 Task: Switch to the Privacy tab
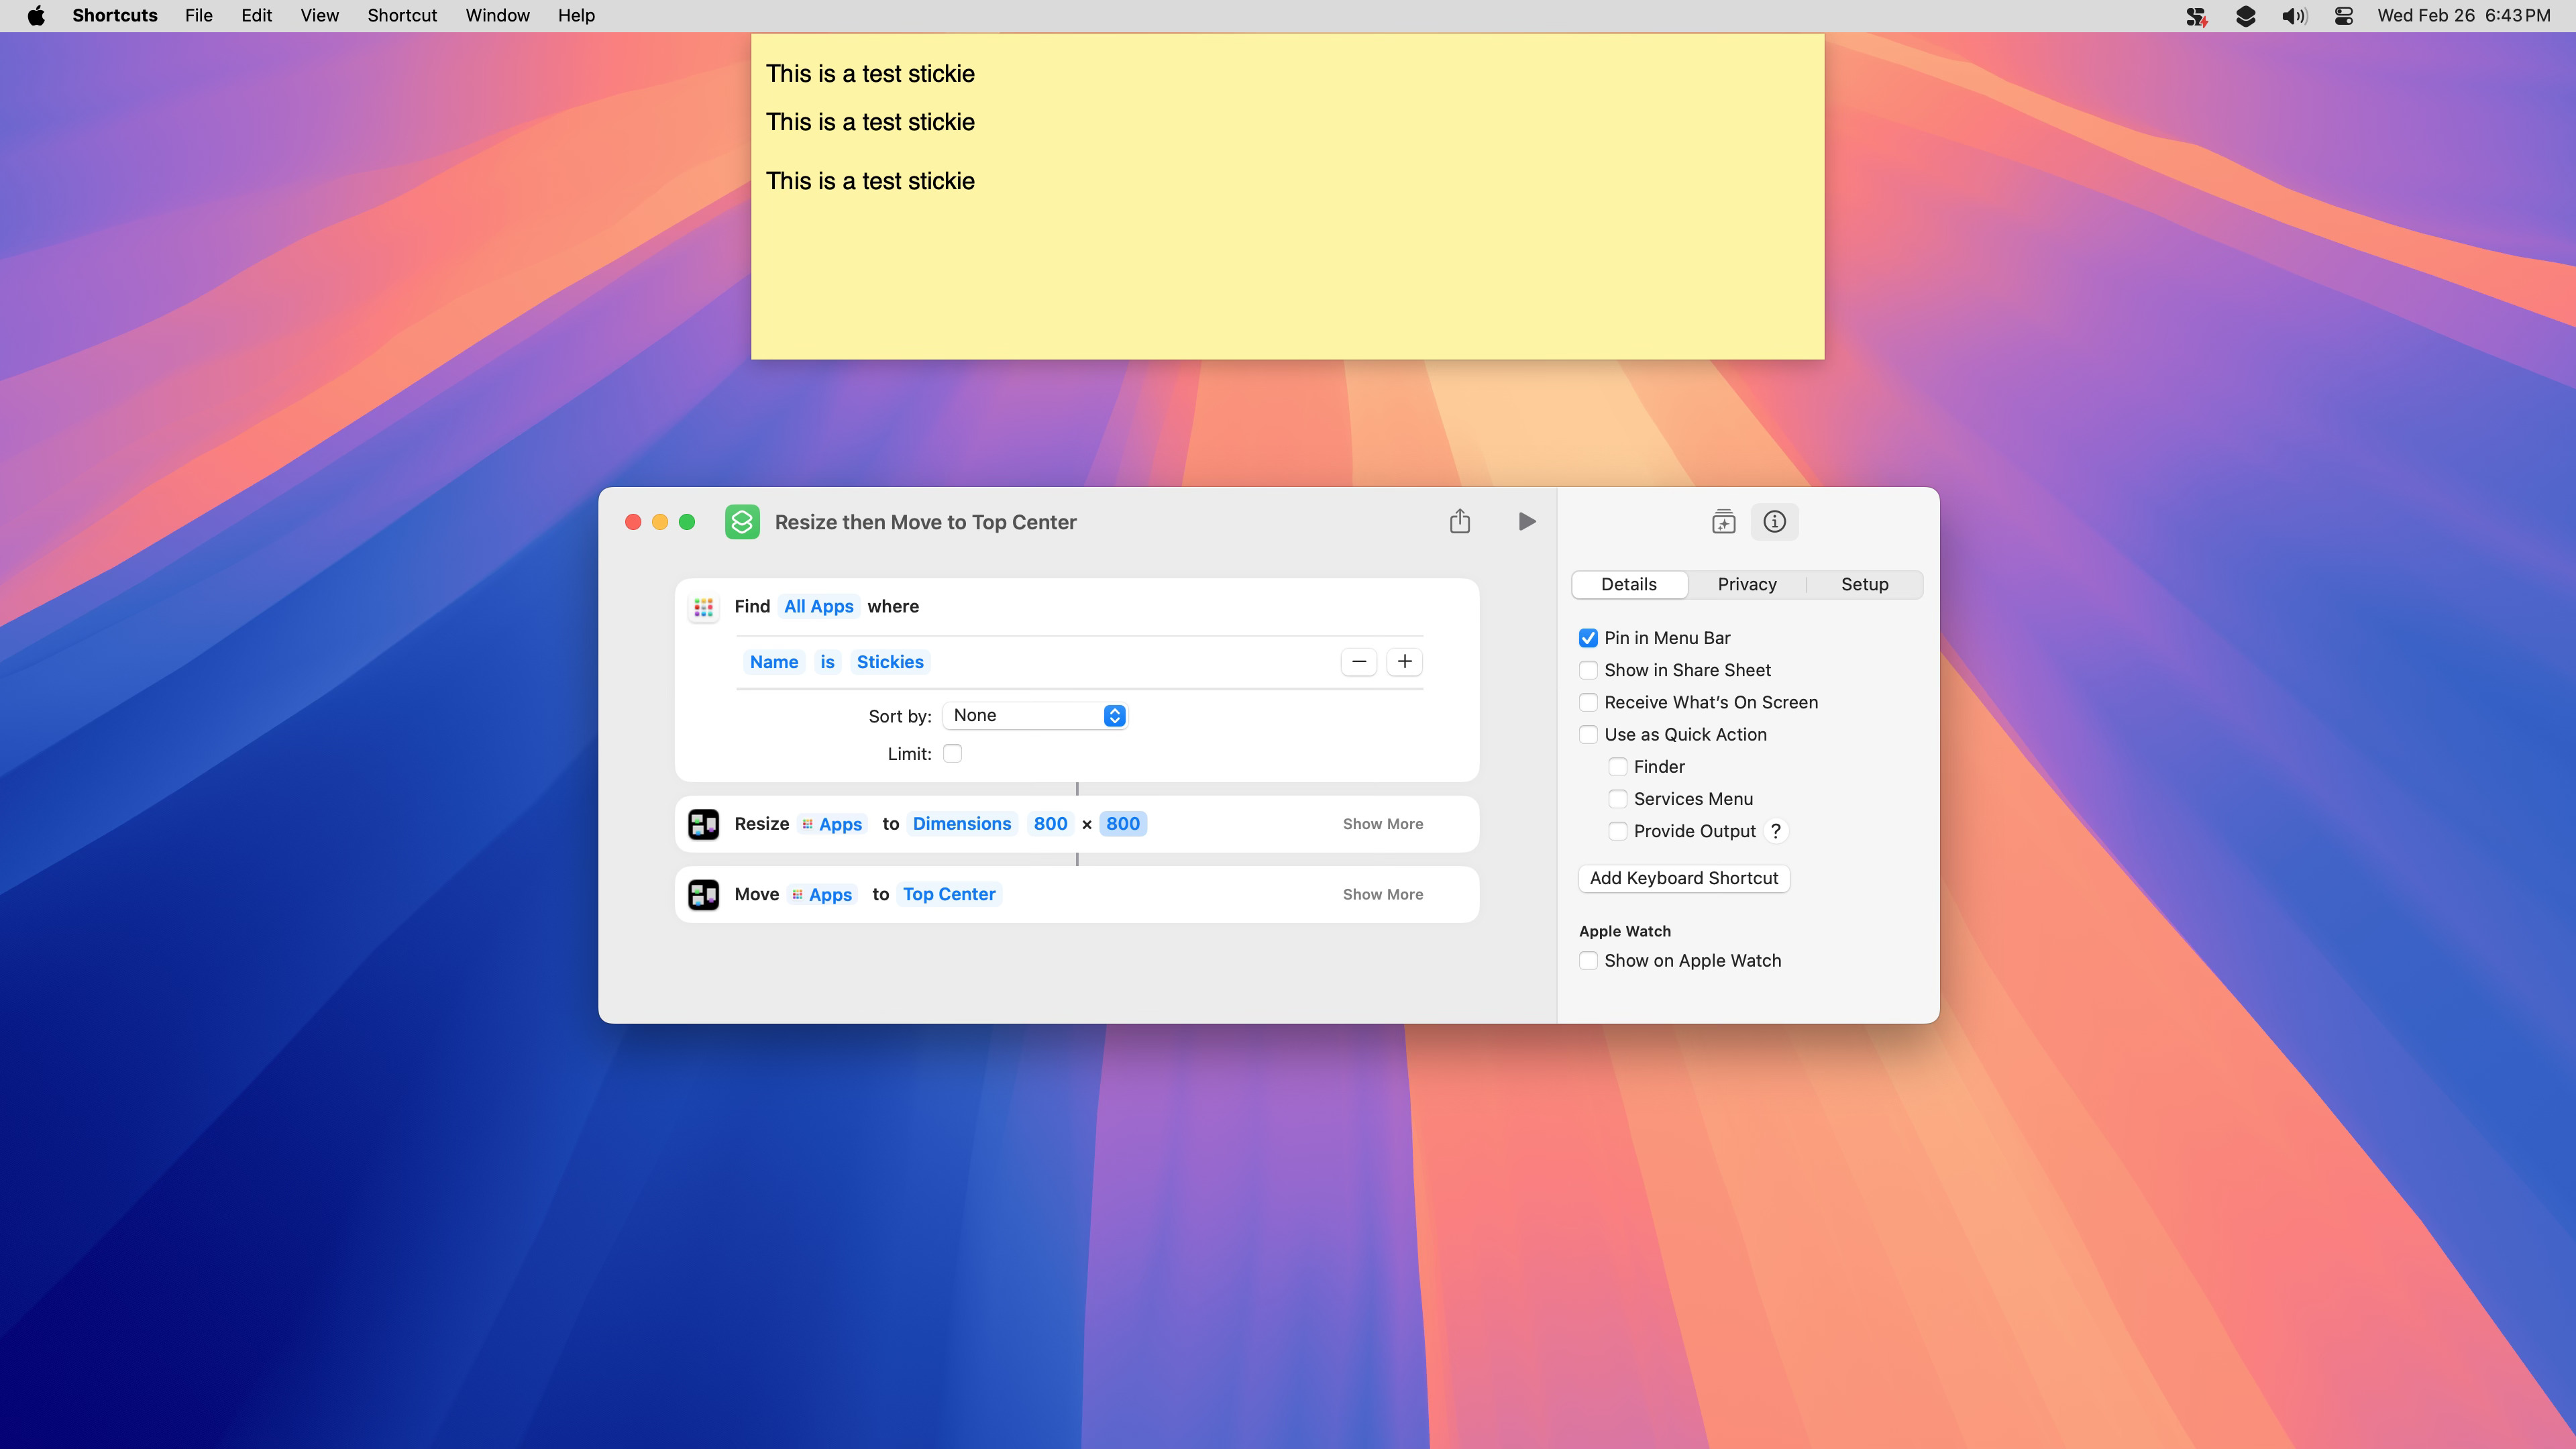tap(1747, 585)
